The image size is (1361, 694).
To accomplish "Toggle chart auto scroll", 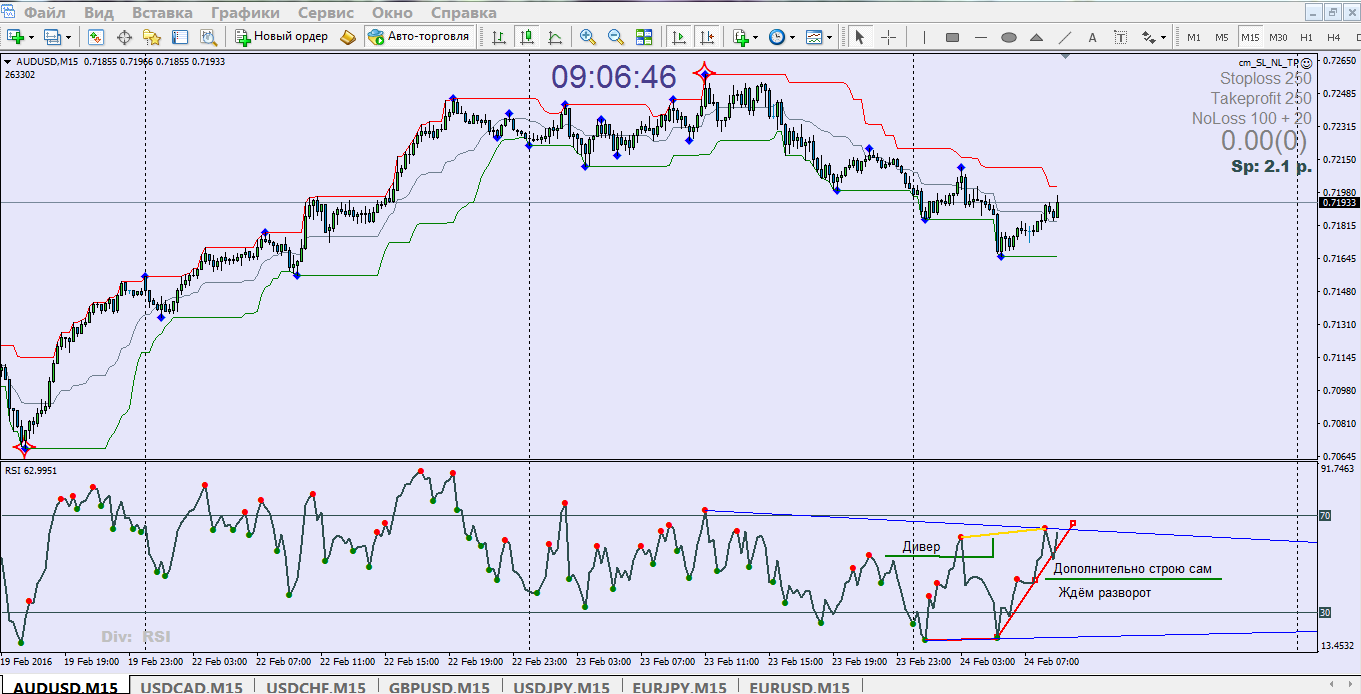I will [679, 37].
